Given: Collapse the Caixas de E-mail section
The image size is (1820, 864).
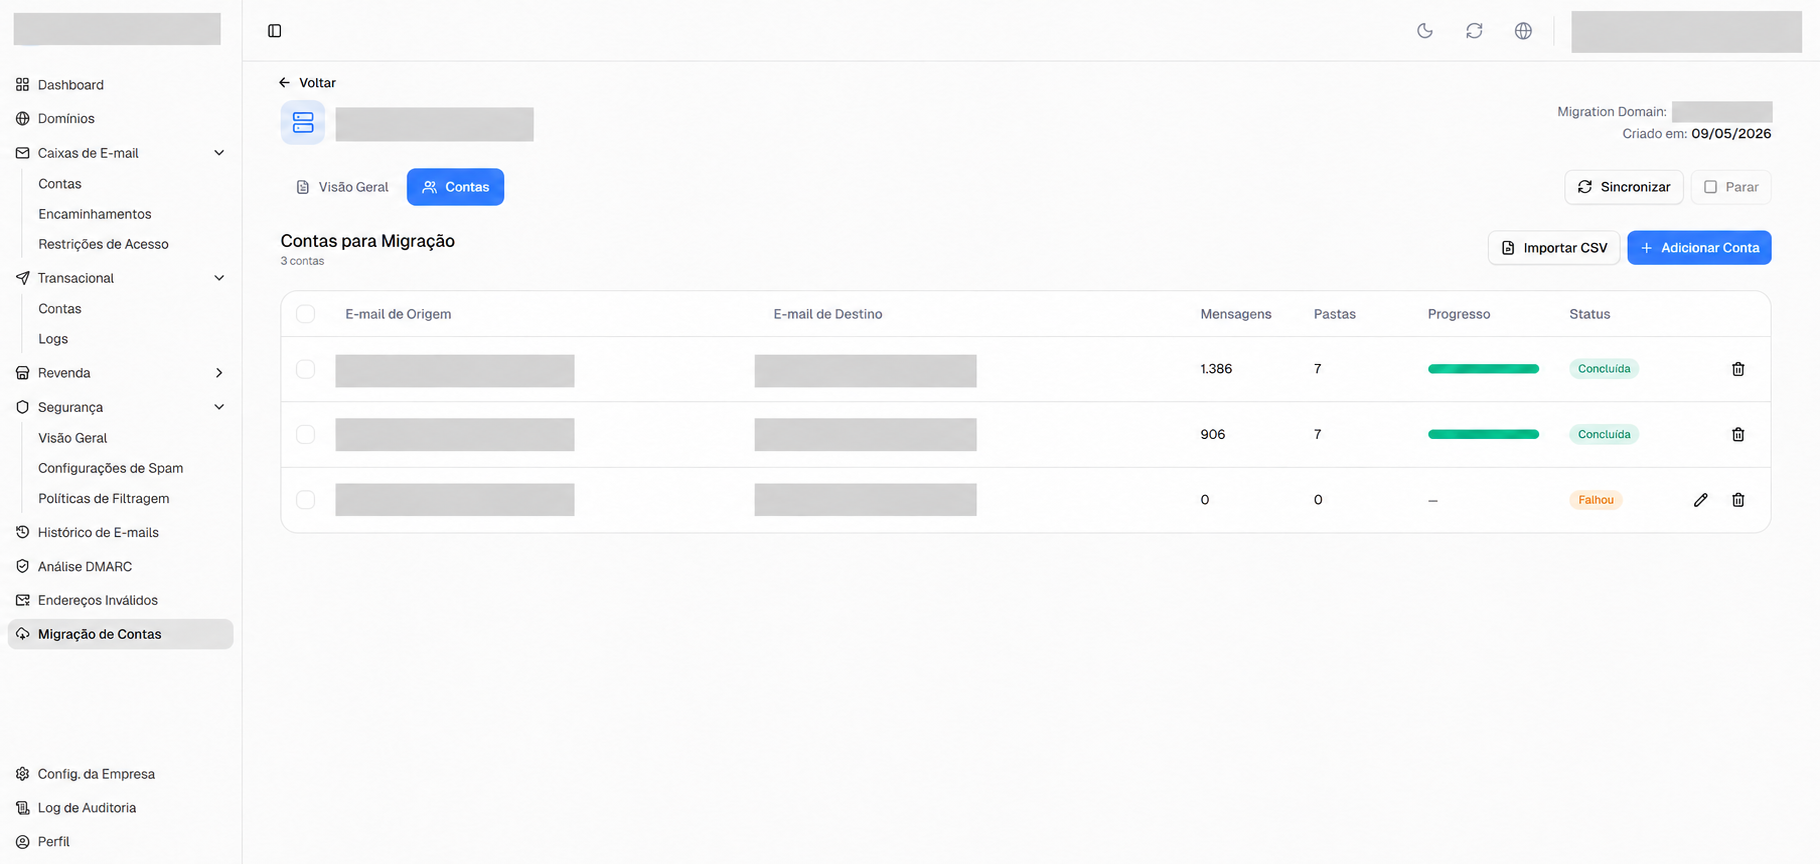Looking at the screenshot, I should point(219,153).
